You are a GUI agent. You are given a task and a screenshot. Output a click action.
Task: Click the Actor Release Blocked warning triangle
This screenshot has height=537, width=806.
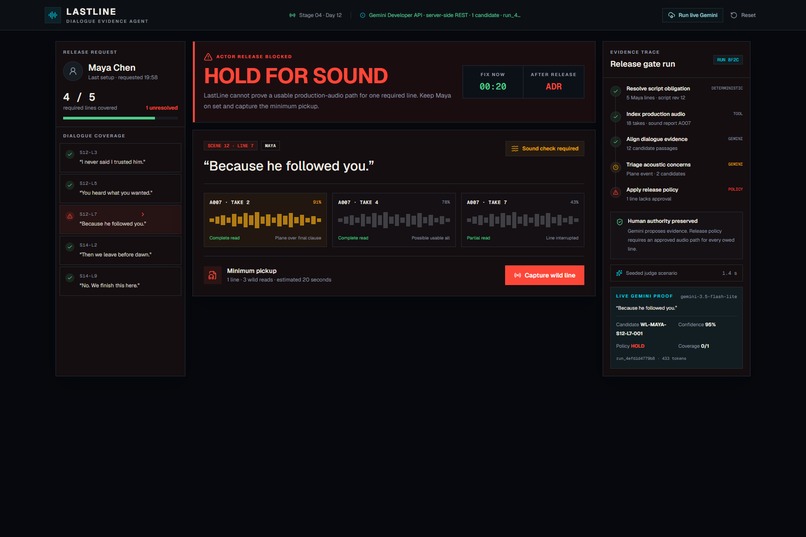208,57
